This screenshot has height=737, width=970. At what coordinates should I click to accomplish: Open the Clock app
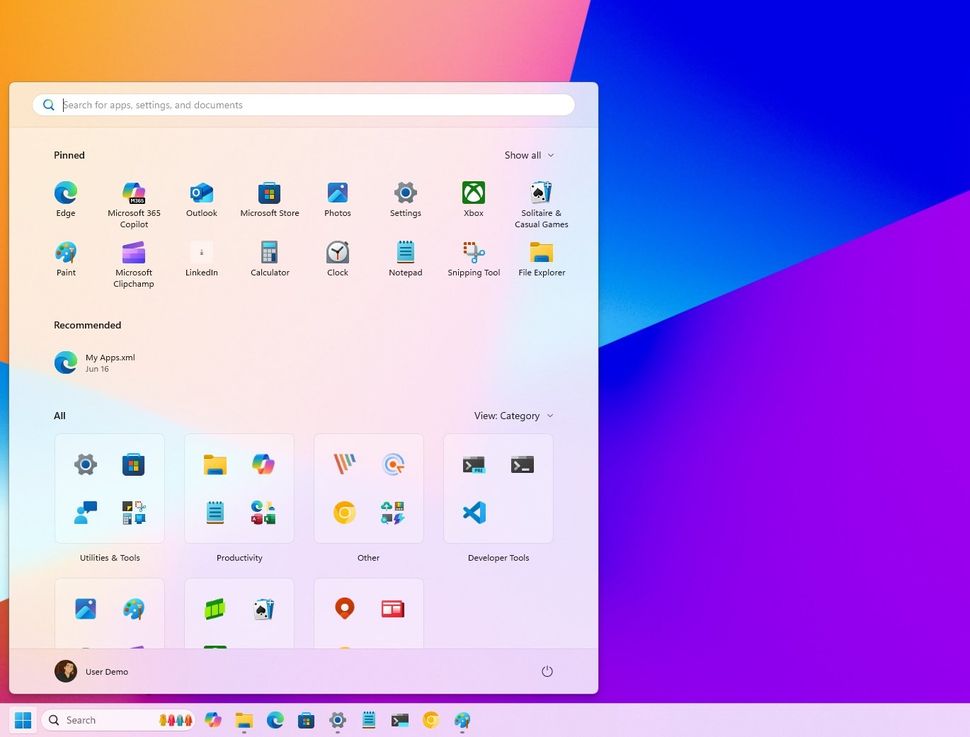click(x=337, y=254)
